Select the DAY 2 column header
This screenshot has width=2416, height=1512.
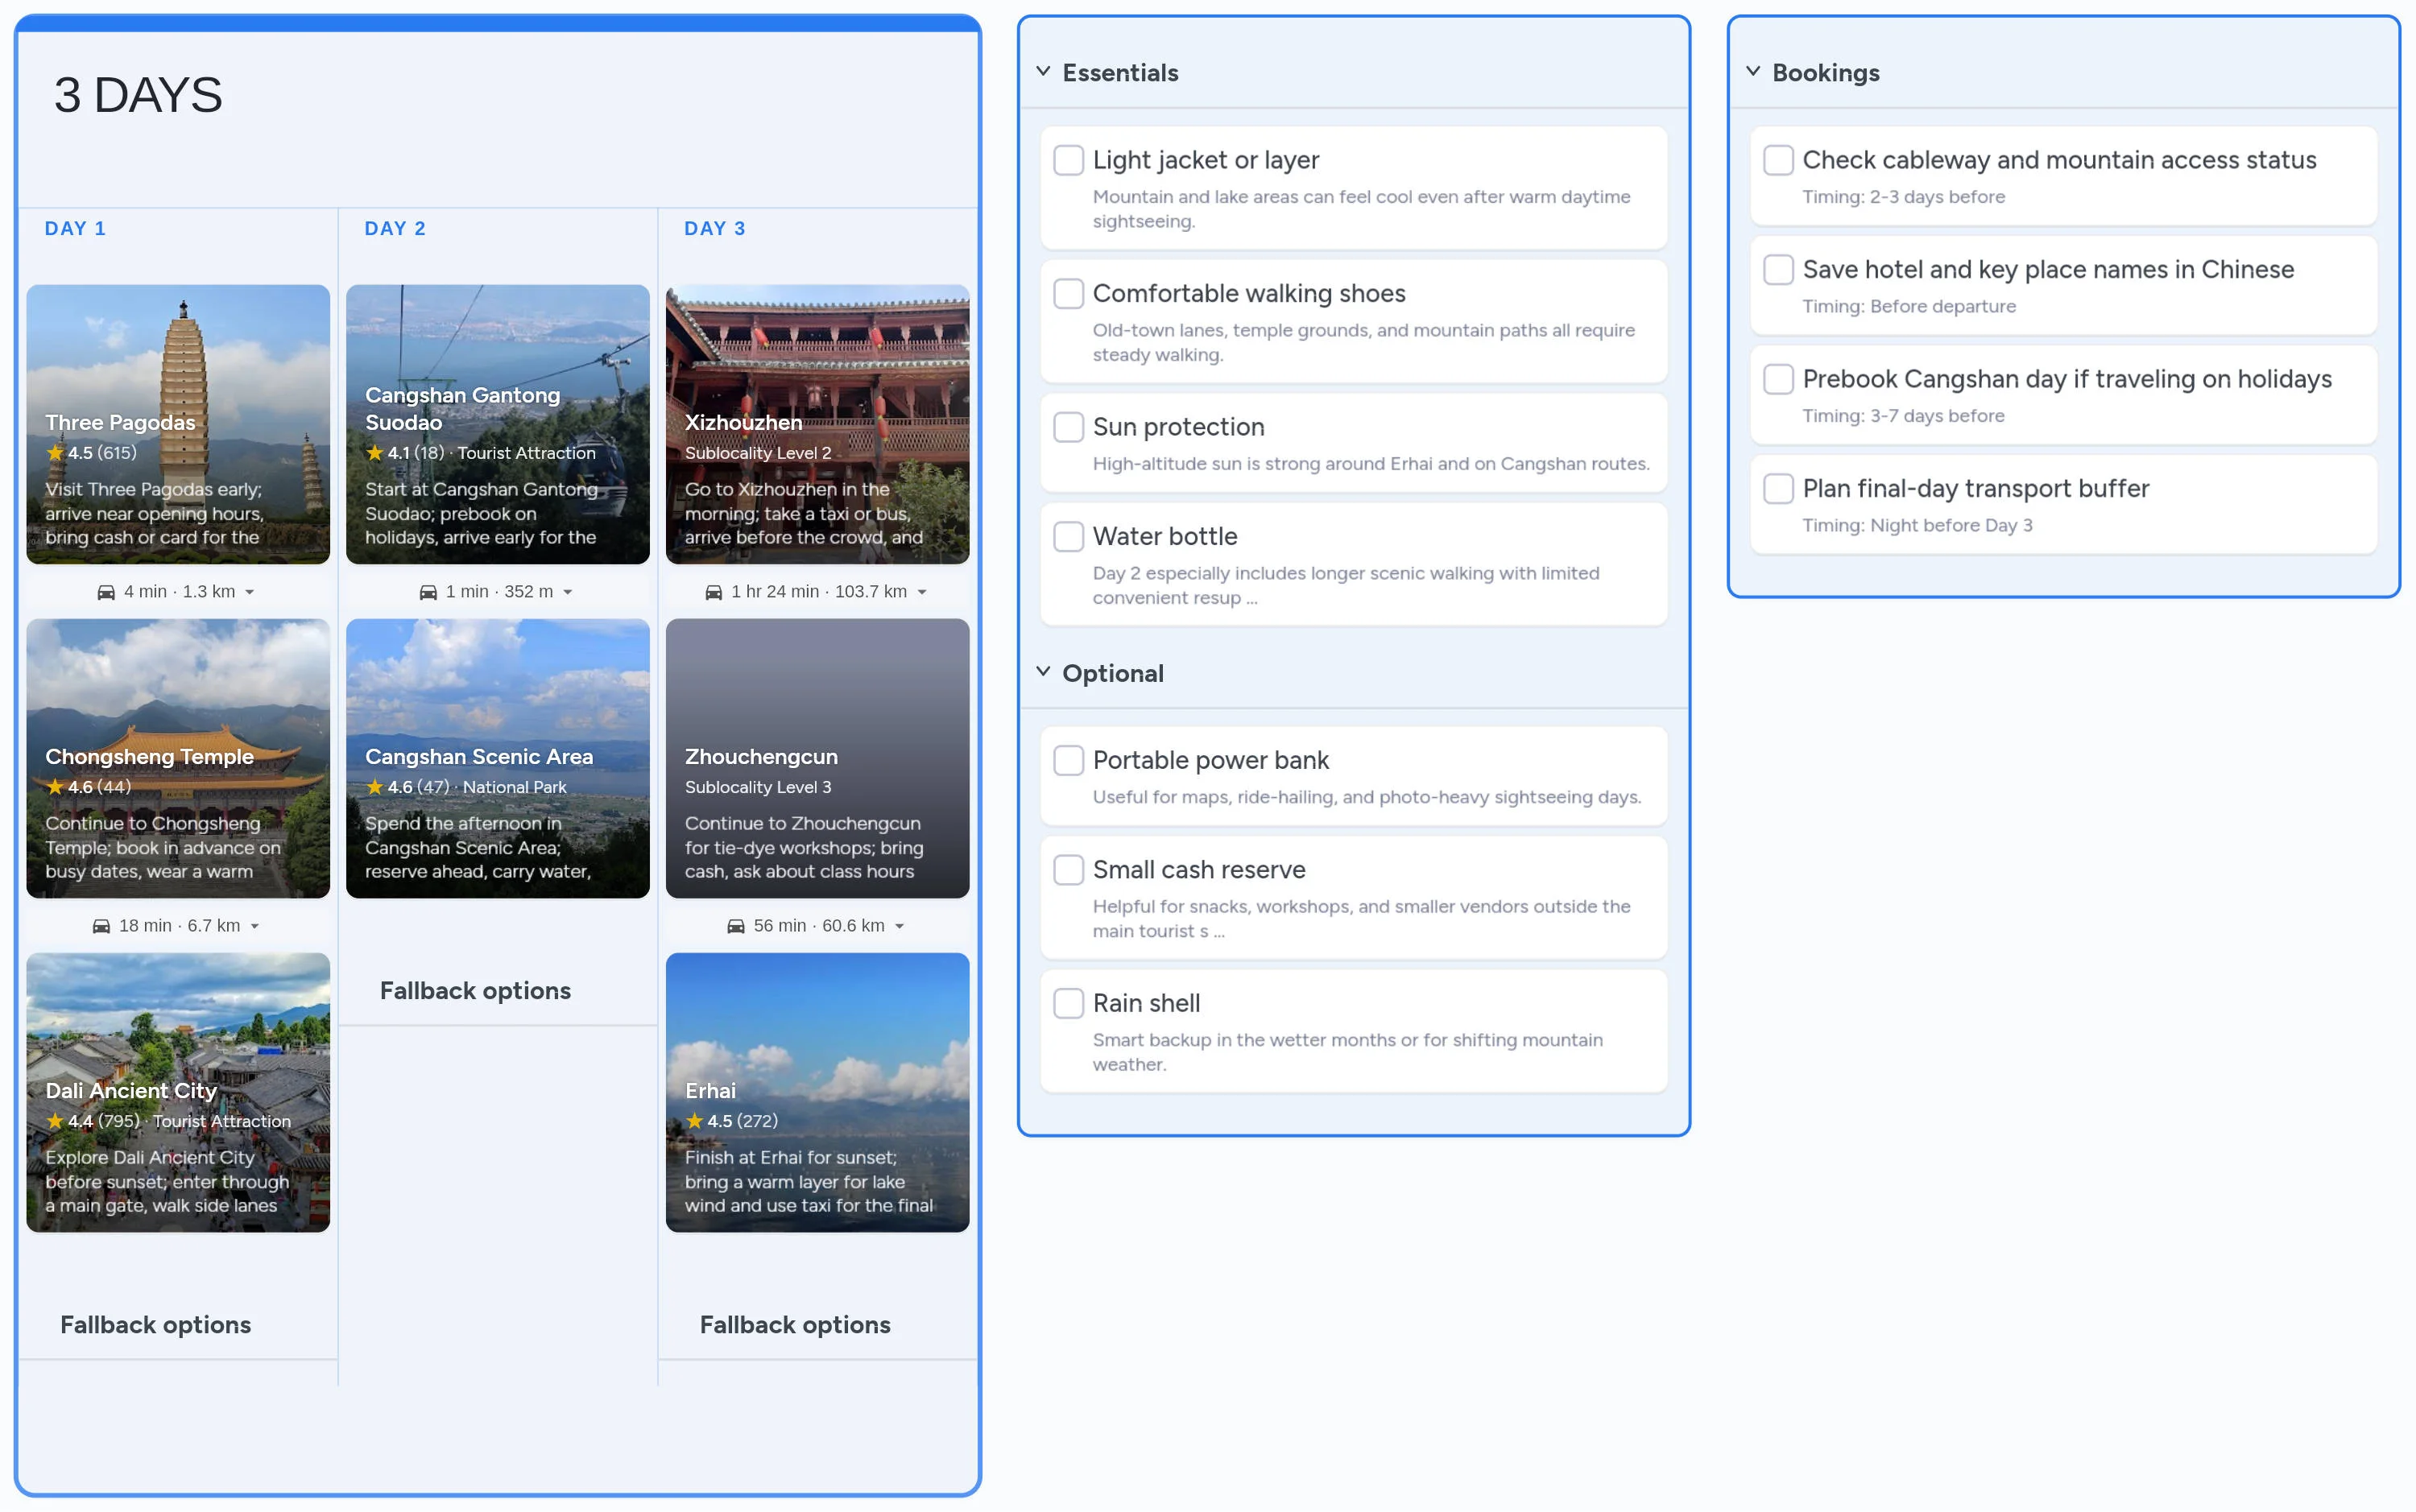pos(395,229)
